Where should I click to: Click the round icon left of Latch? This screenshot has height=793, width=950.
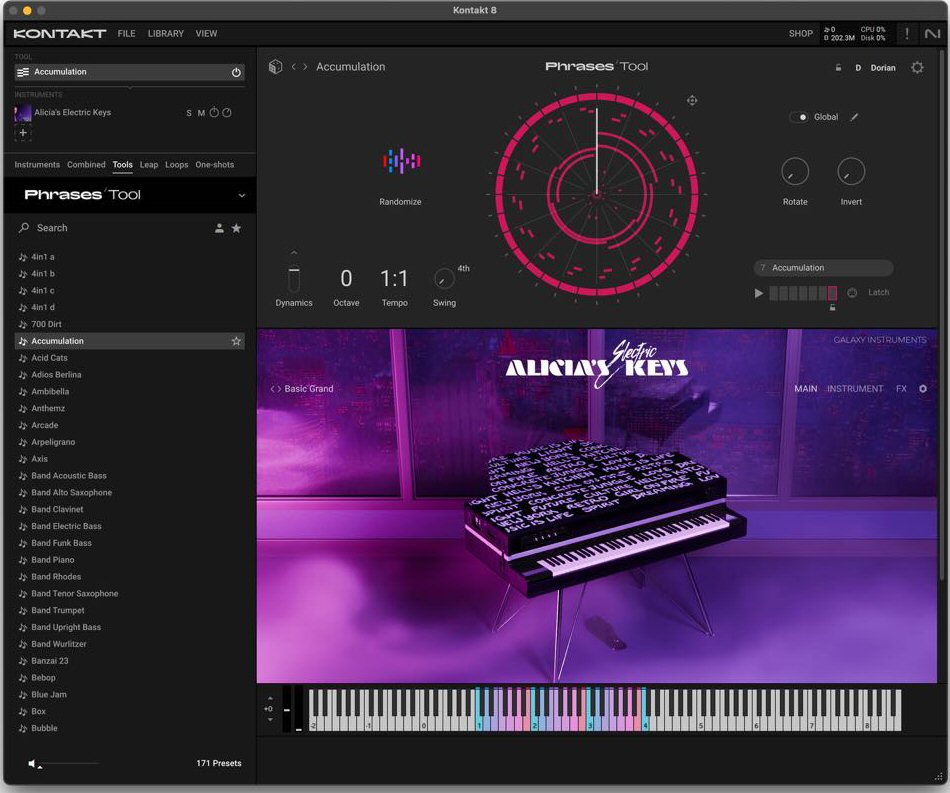point(852,293)
